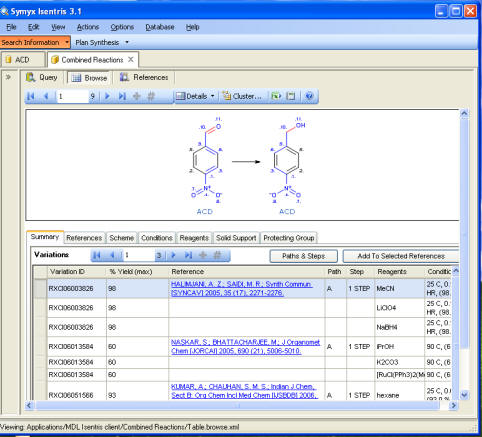482x437 pixels.
Task: Click the Paths & Steps button
Action: pyautogui.click(x=303, y=256)
